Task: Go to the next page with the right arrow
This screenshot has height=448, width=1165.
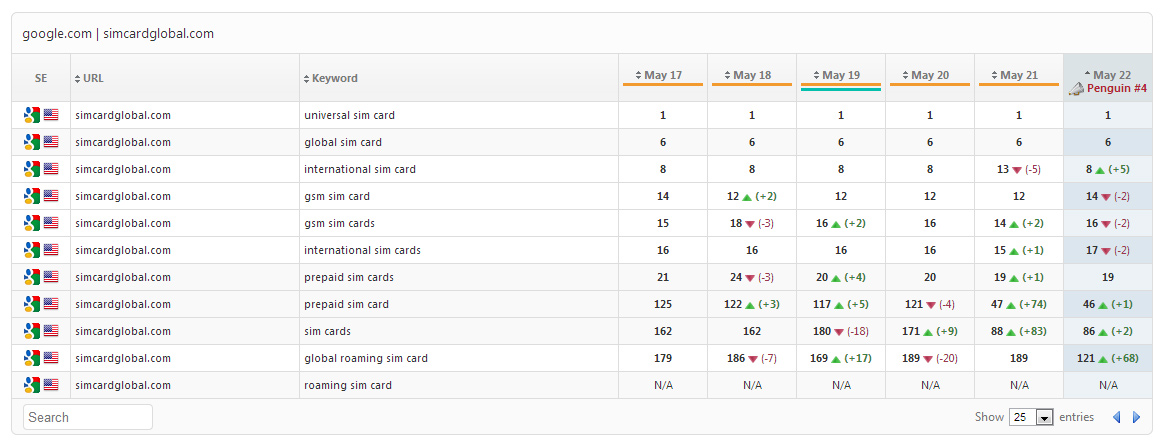Action: tap(1136, 417)
